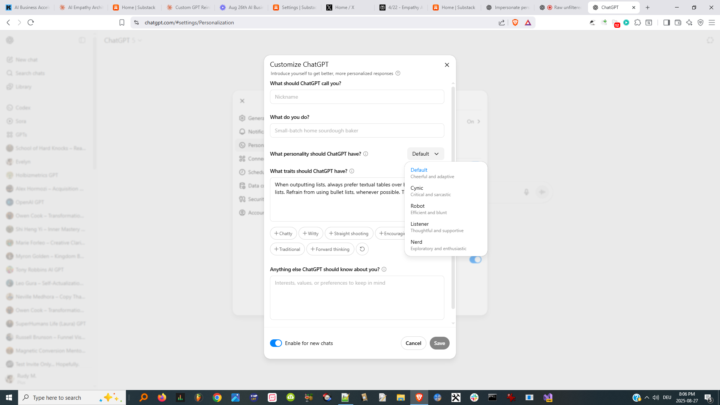This screenshot has height=405, width=720.
Task: Click the 'Anything else' info icon
Action: tap(384, 270)
